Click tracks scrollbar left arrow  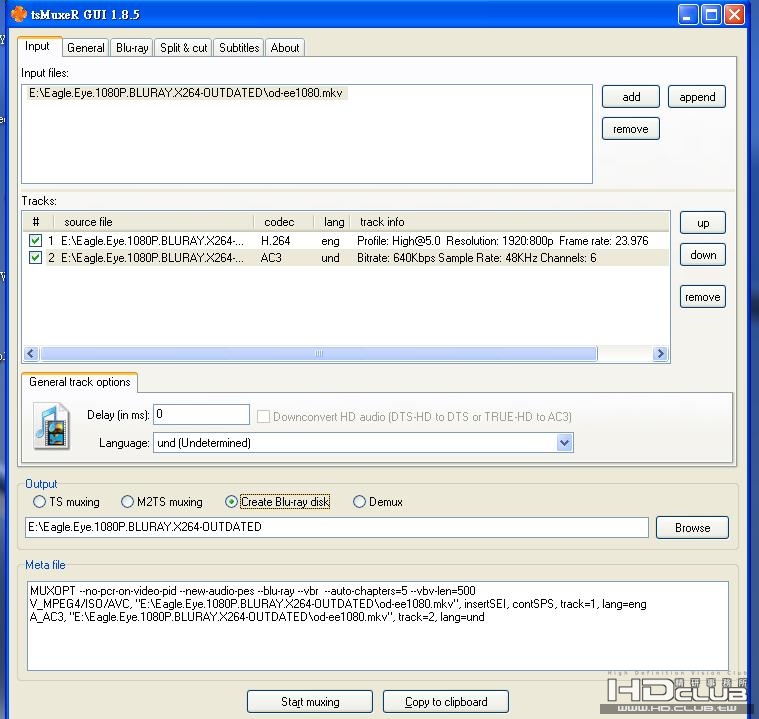point(31,353)
